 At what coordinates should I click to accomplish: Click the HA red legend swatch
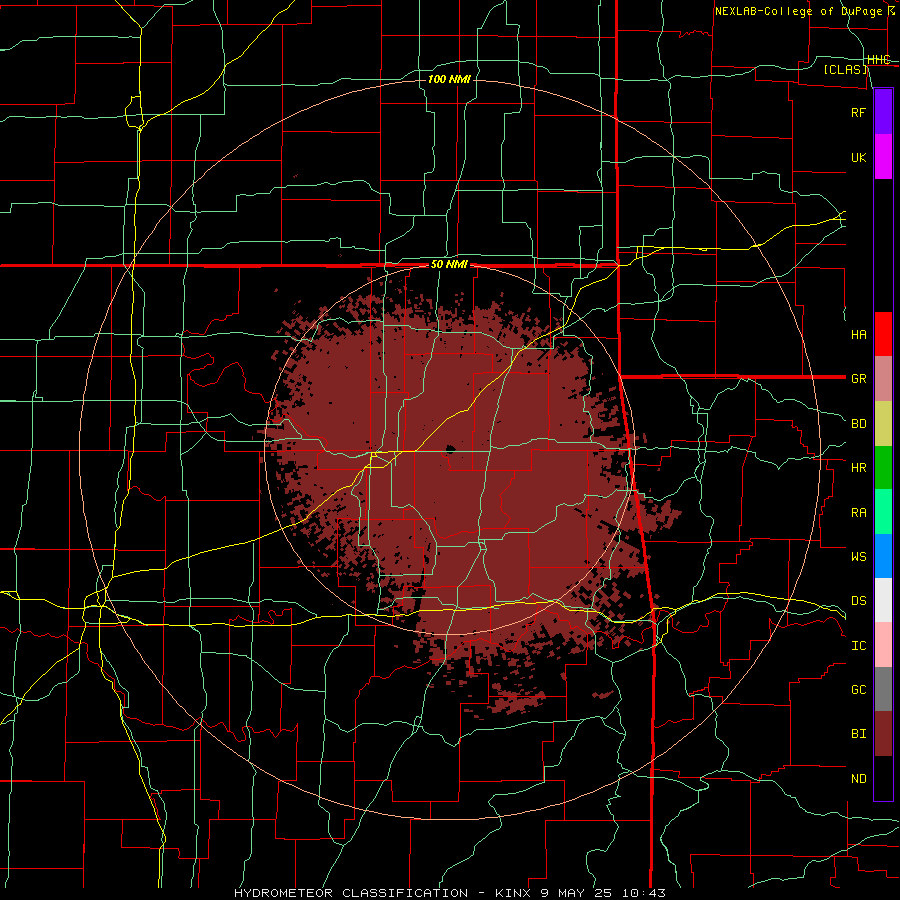[883, 334]
